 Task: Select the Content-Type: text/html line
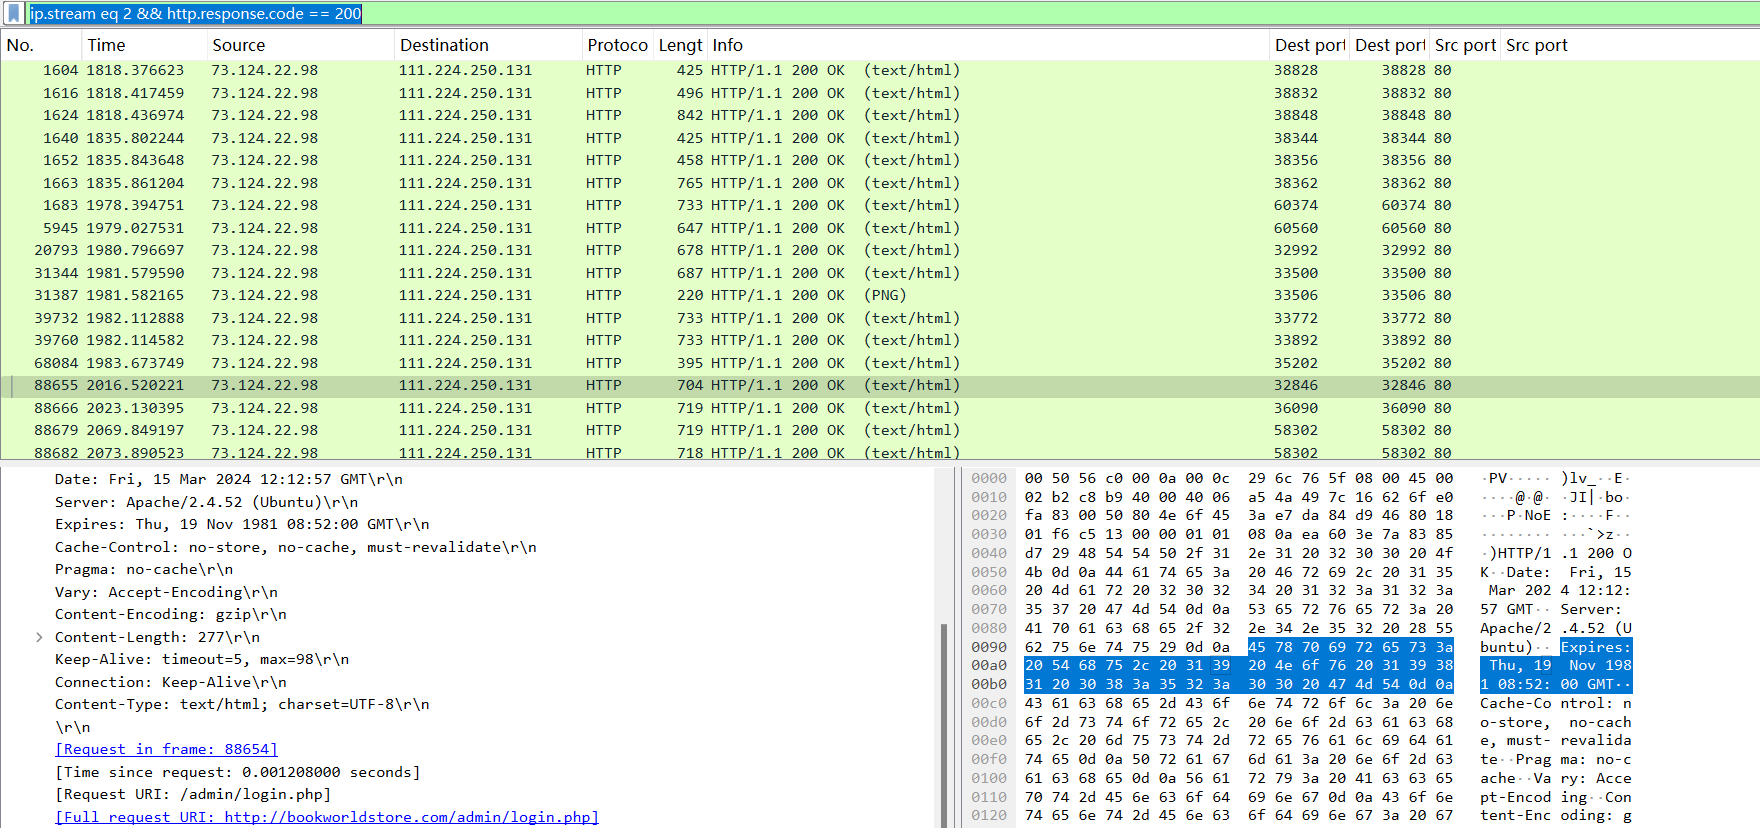point(242,704)
